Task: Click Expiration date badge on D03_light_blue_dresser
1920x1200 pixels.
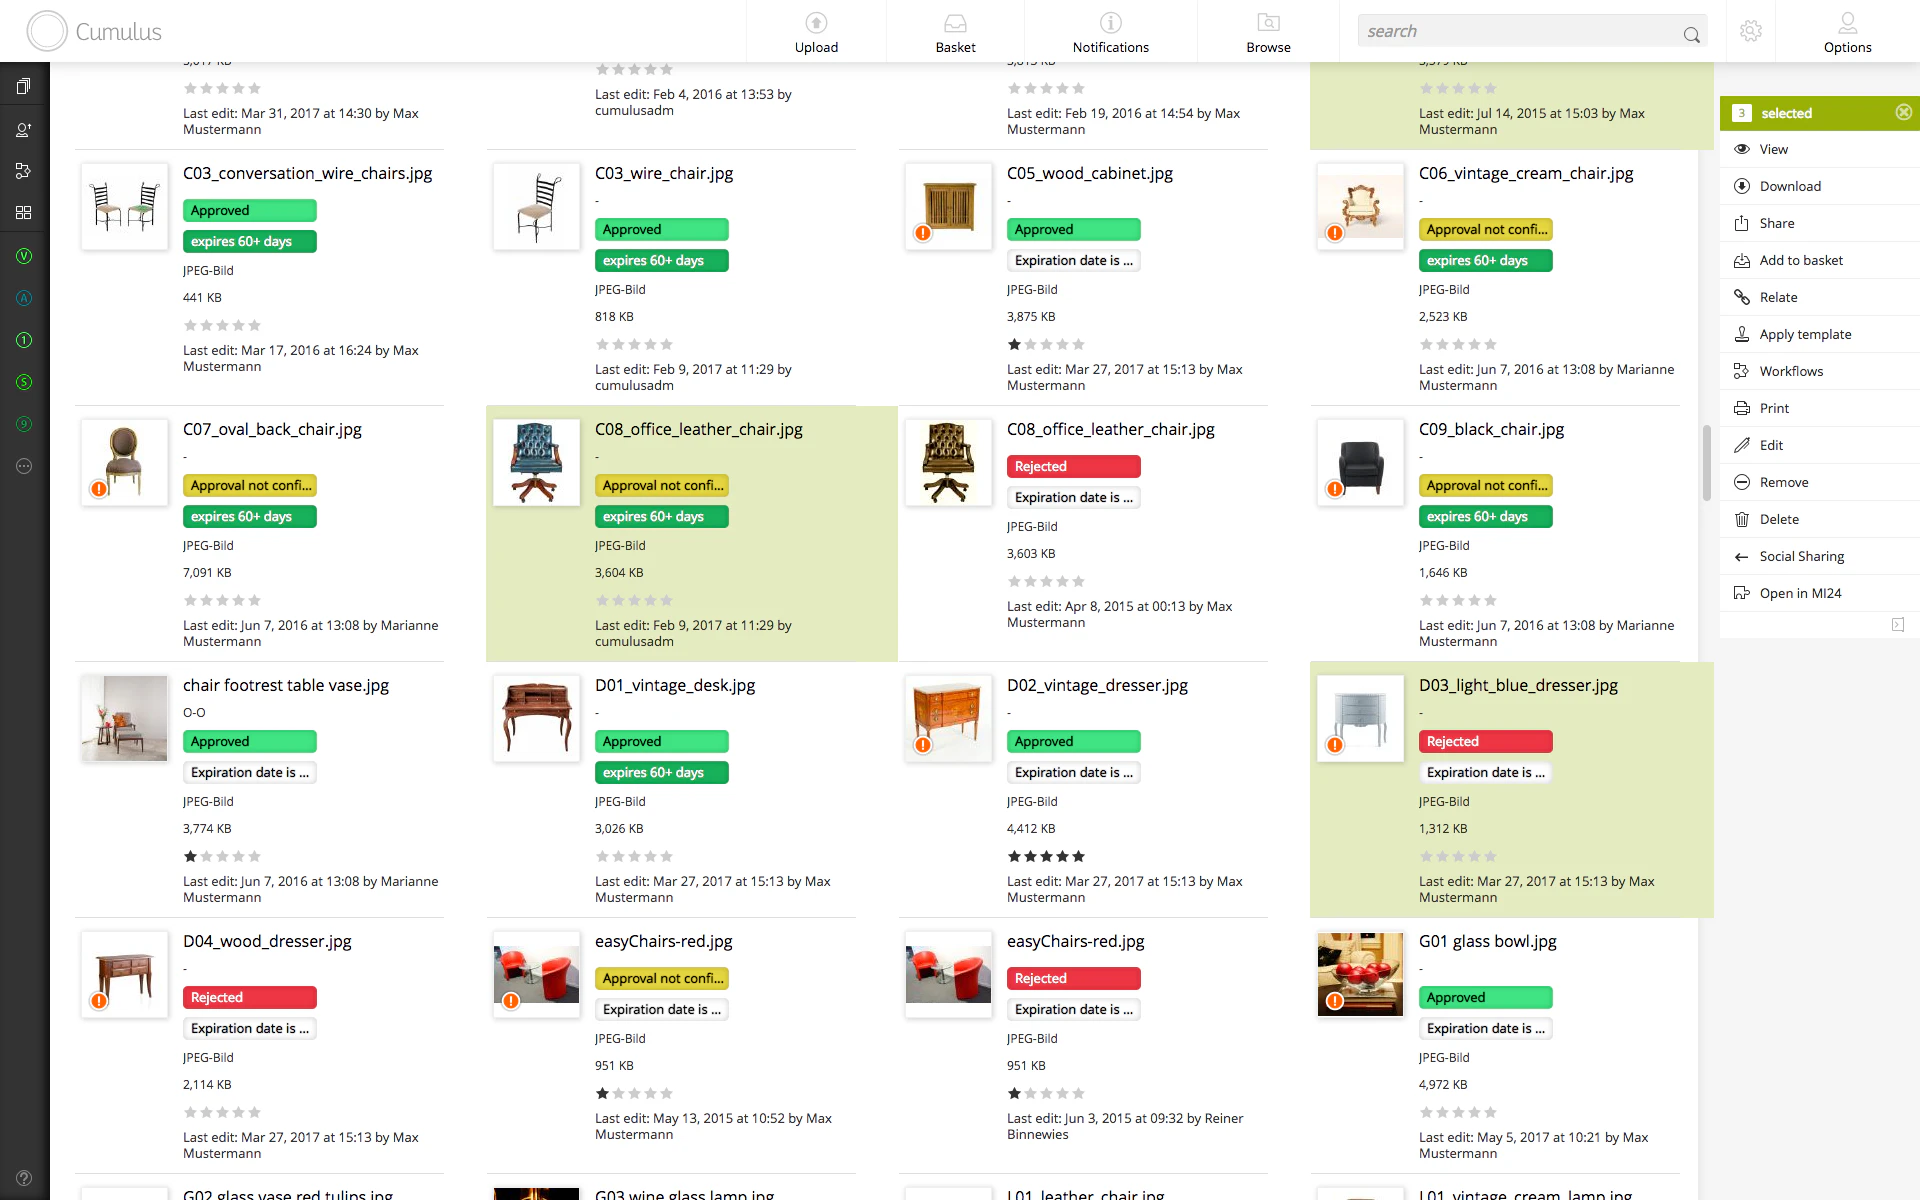Action: click(x=1485, y=772)
